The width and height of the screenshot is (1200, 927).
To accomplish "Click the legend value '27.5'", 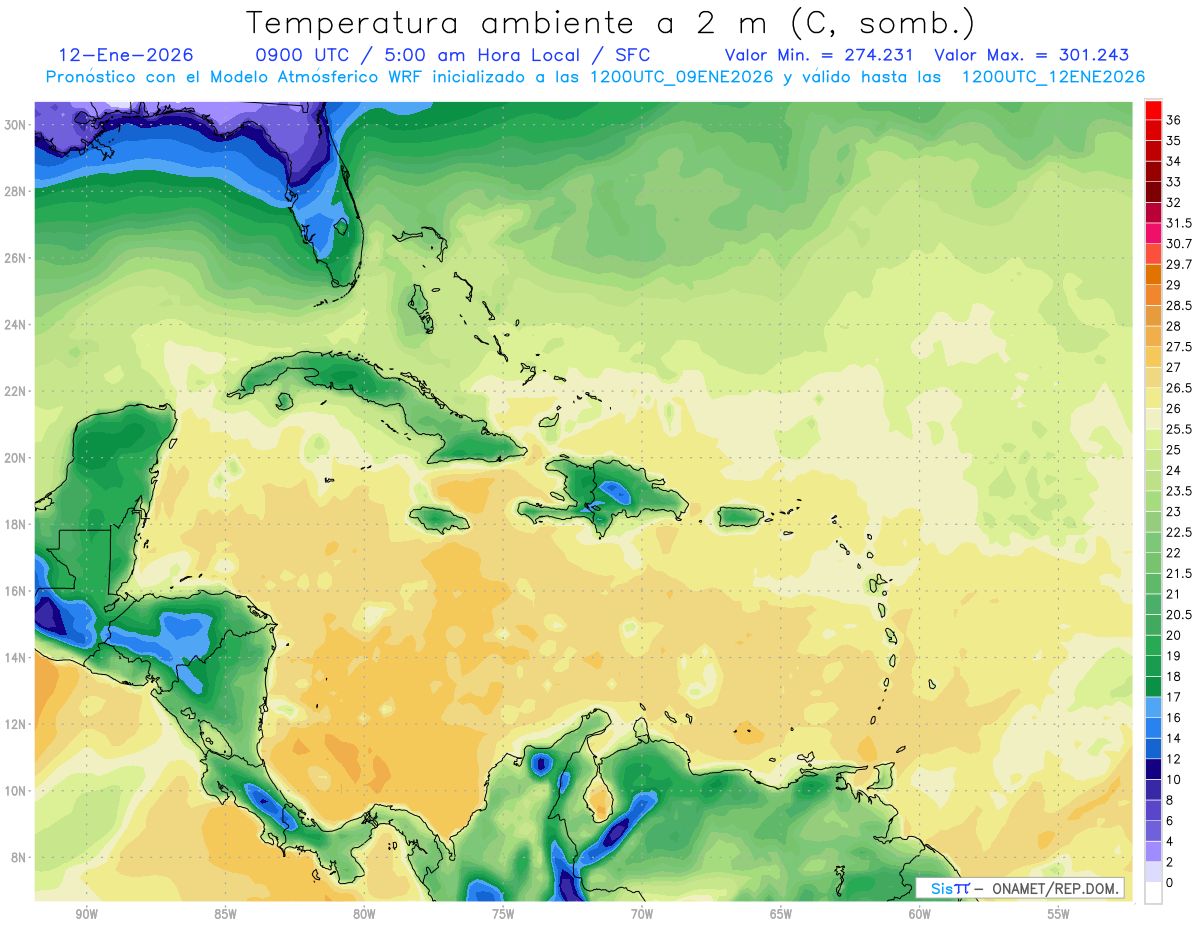I will 1179,347.
